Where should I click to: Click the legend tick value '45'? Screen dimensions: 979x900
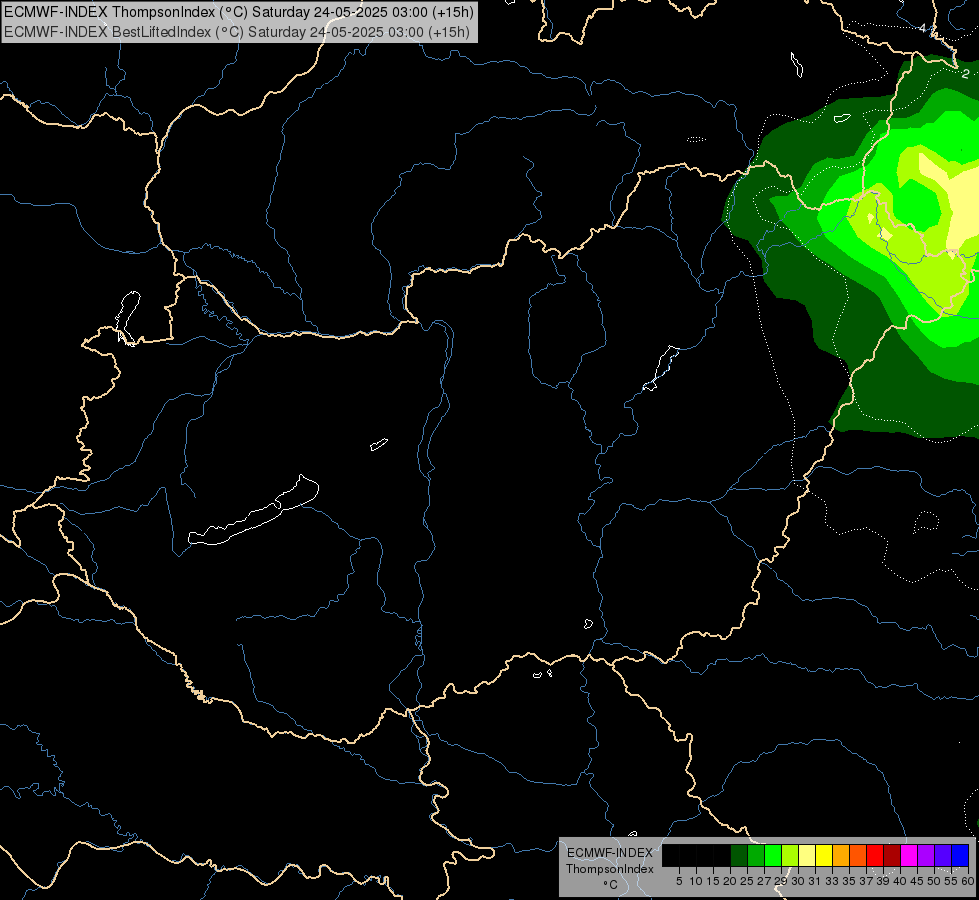click(917, 881)
